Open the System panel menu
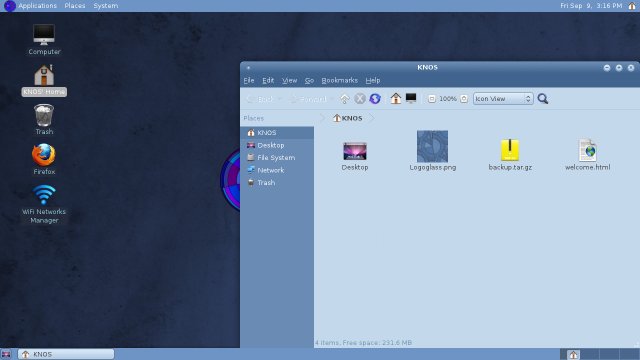The image size is (640, 360). (106, 6)
